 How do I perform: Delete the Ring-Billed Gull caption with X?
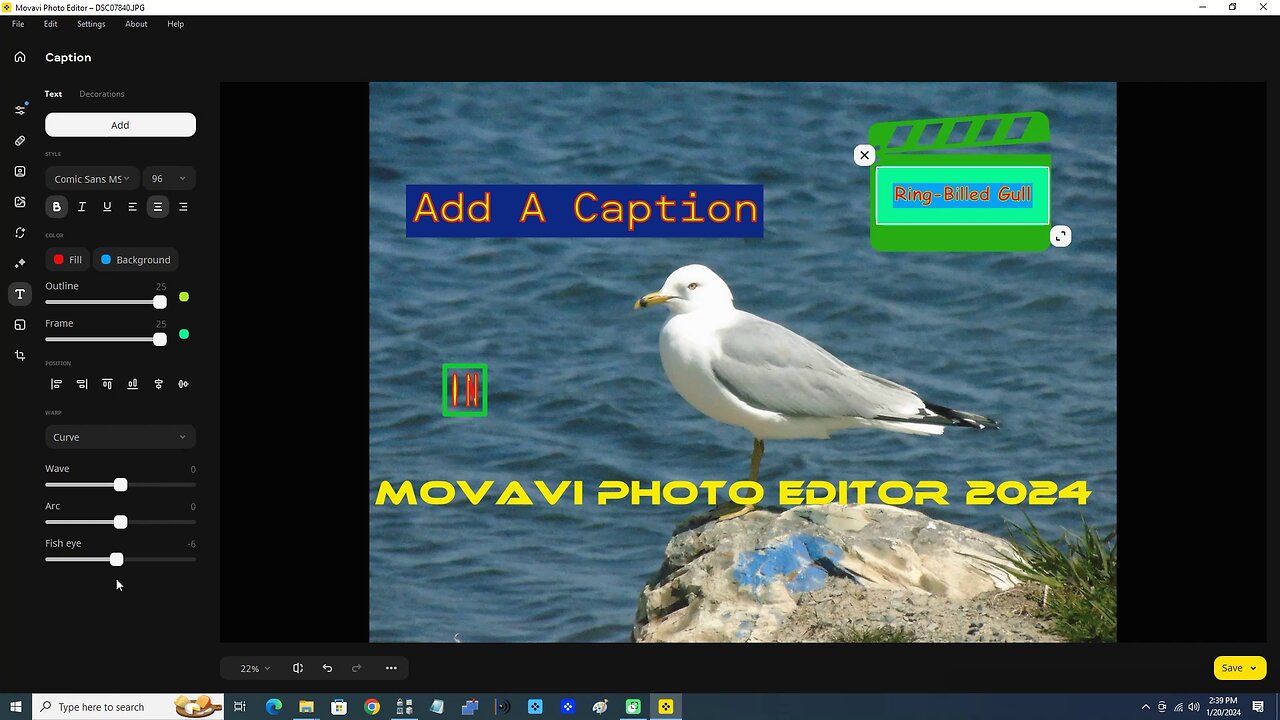[864, 155]
